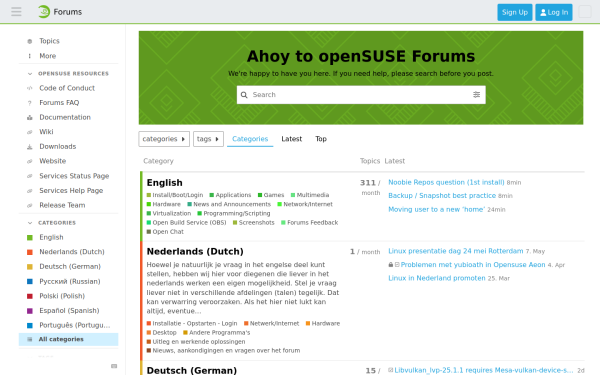The width and height of the screenshot is (600, 375).
Task: Open the Open Chat subcategory
Action: tap(165, 232)
